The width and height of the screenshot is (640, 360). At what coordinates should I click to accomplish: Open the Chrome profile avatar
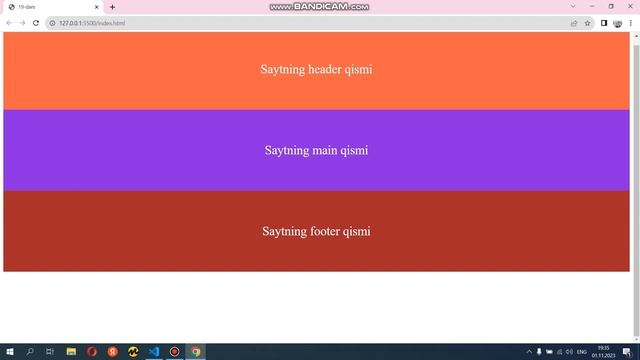pos(618,23)
